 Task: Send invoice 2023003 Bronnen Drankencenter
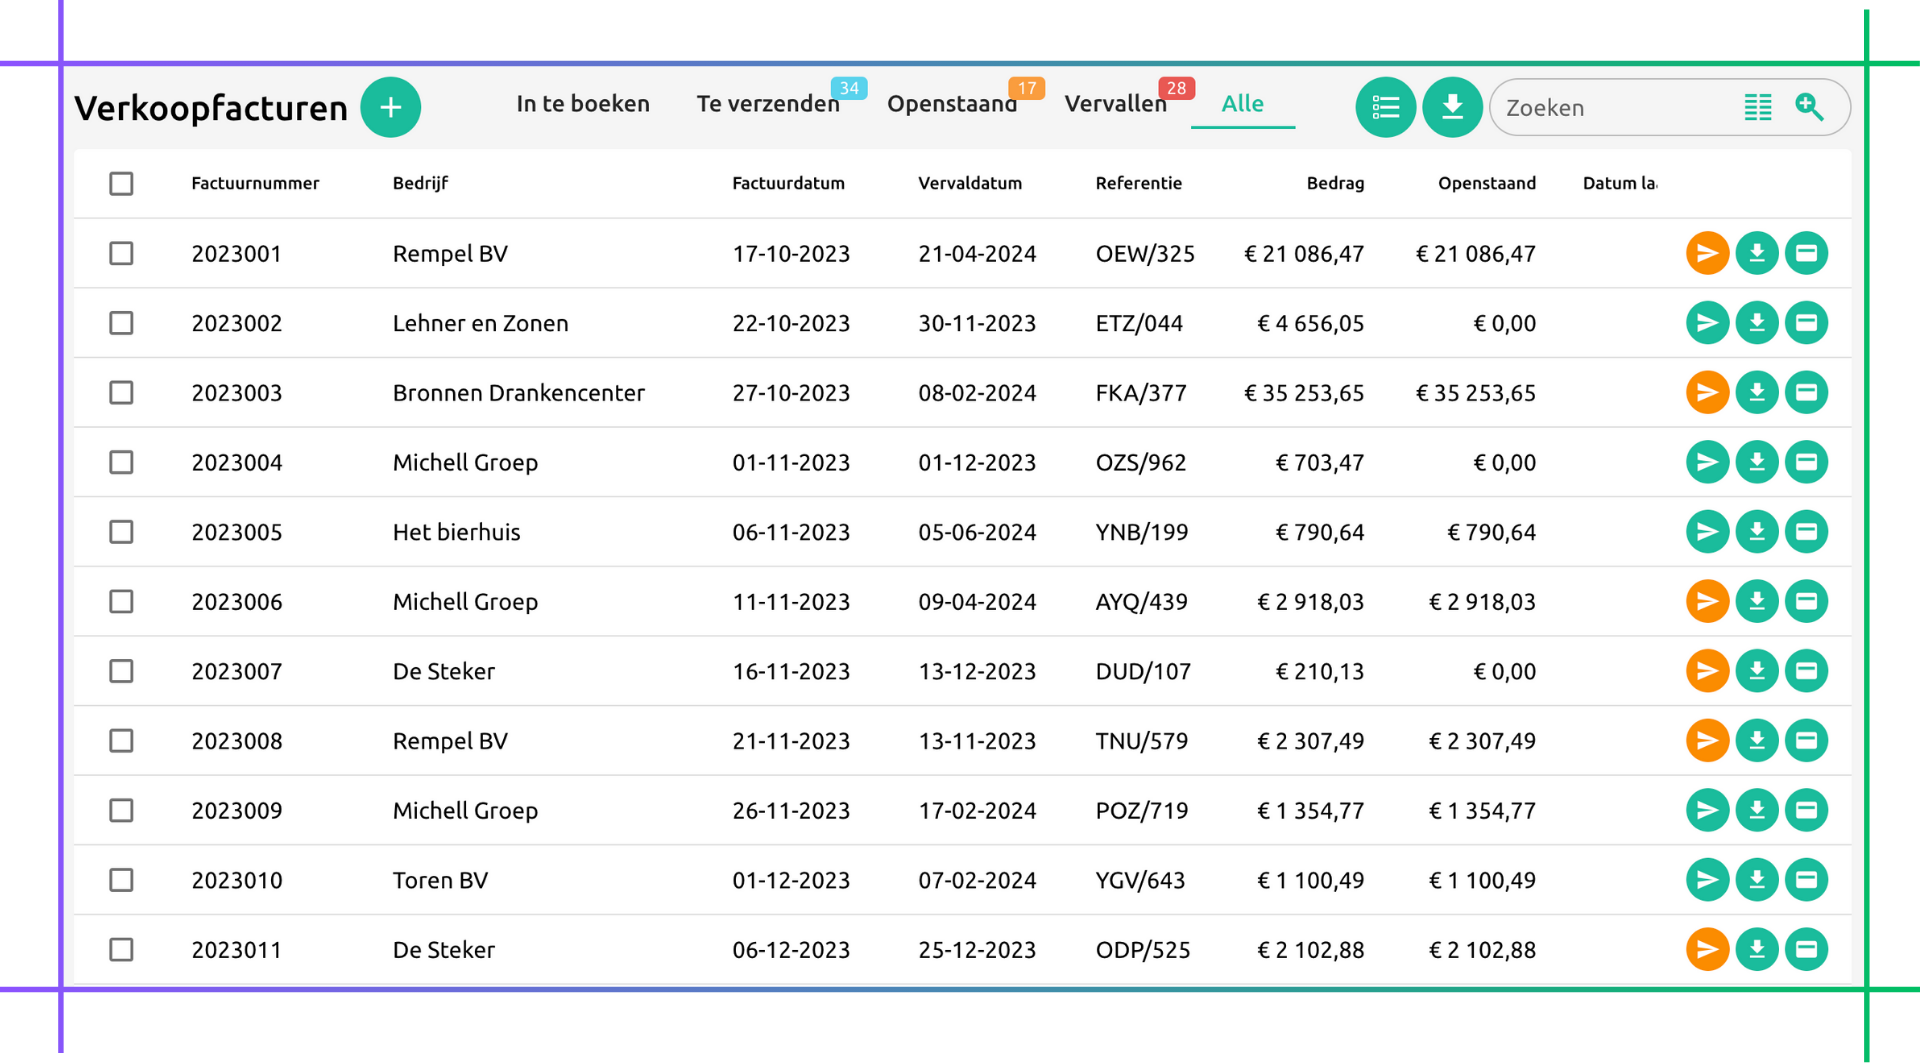point(1707,392)
